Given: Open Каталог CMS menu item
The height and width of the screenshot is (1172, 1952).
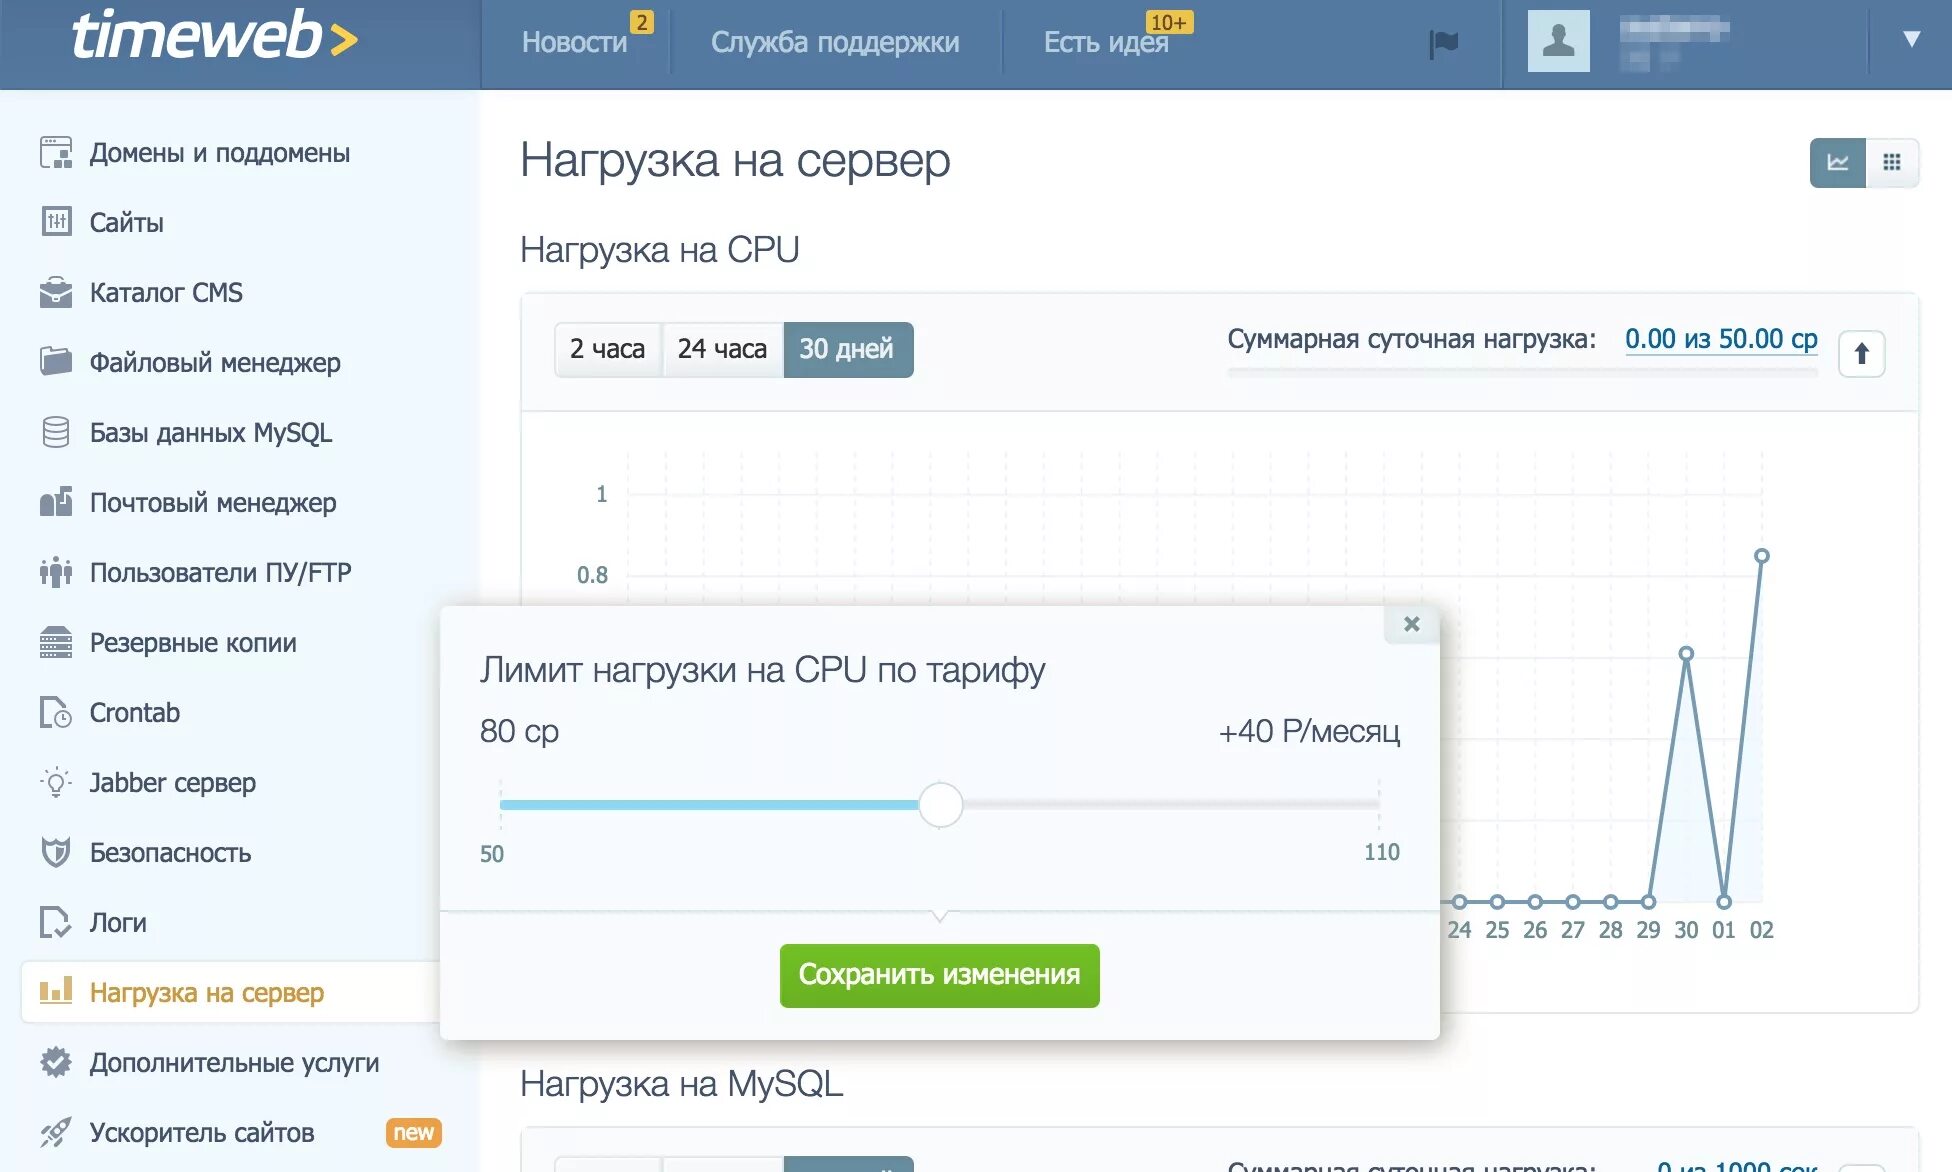Looking at the screenshot, I should [166, 292].
